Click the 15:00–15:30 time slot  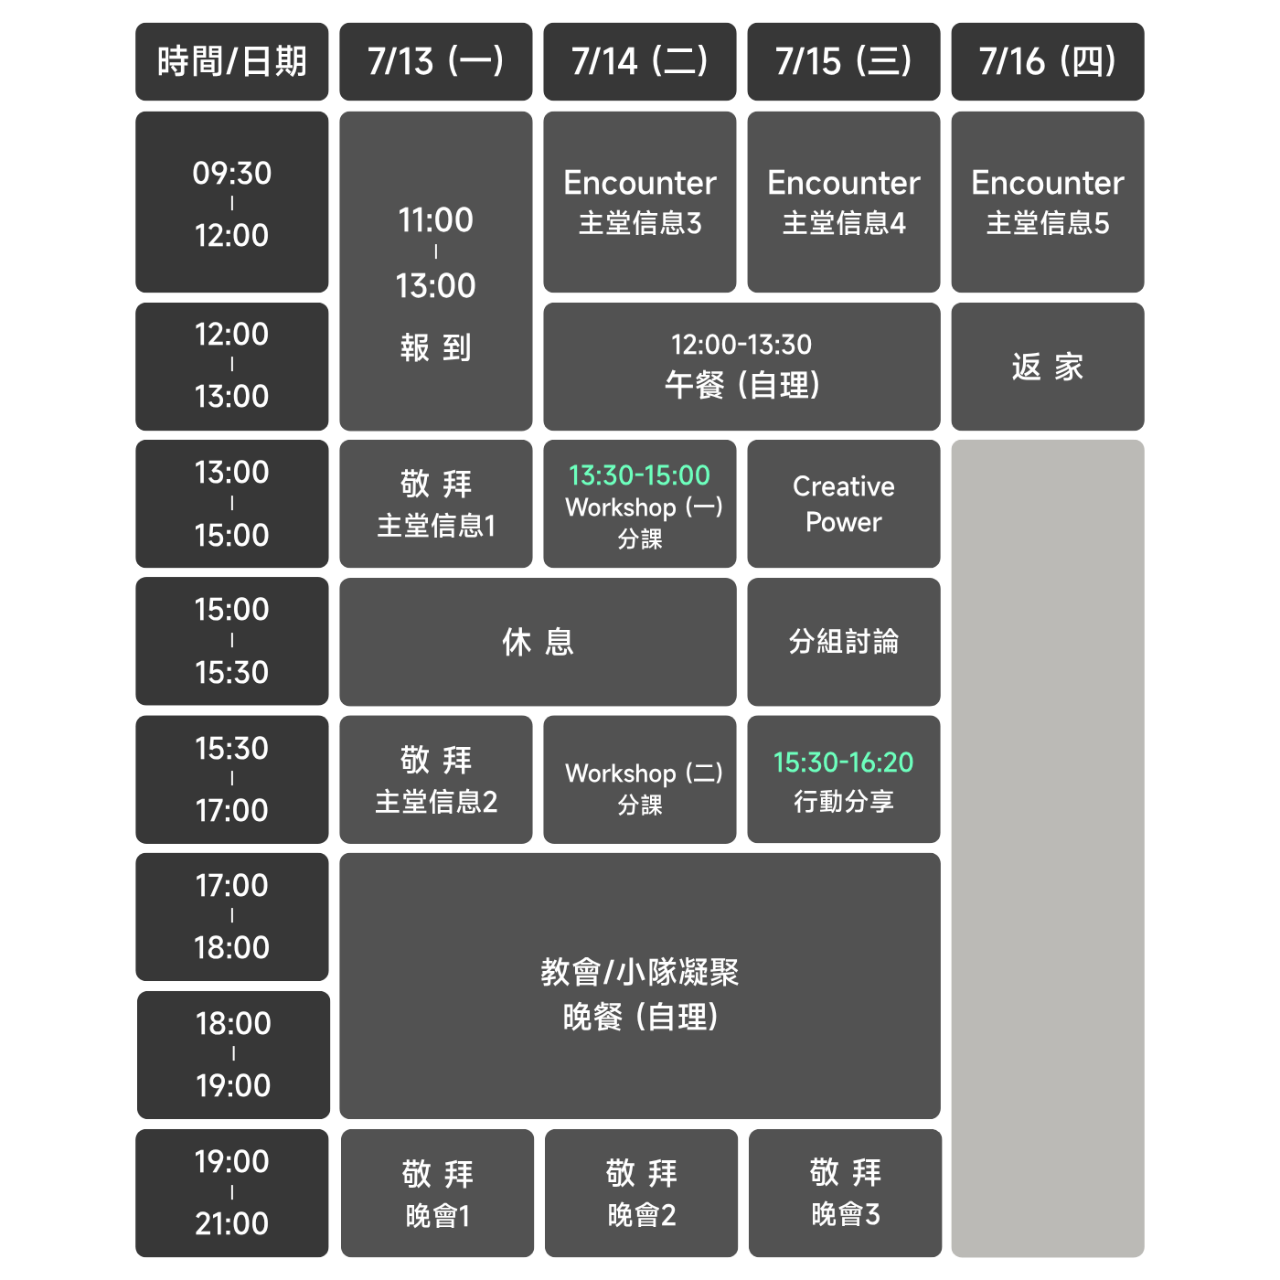[232, 641]
